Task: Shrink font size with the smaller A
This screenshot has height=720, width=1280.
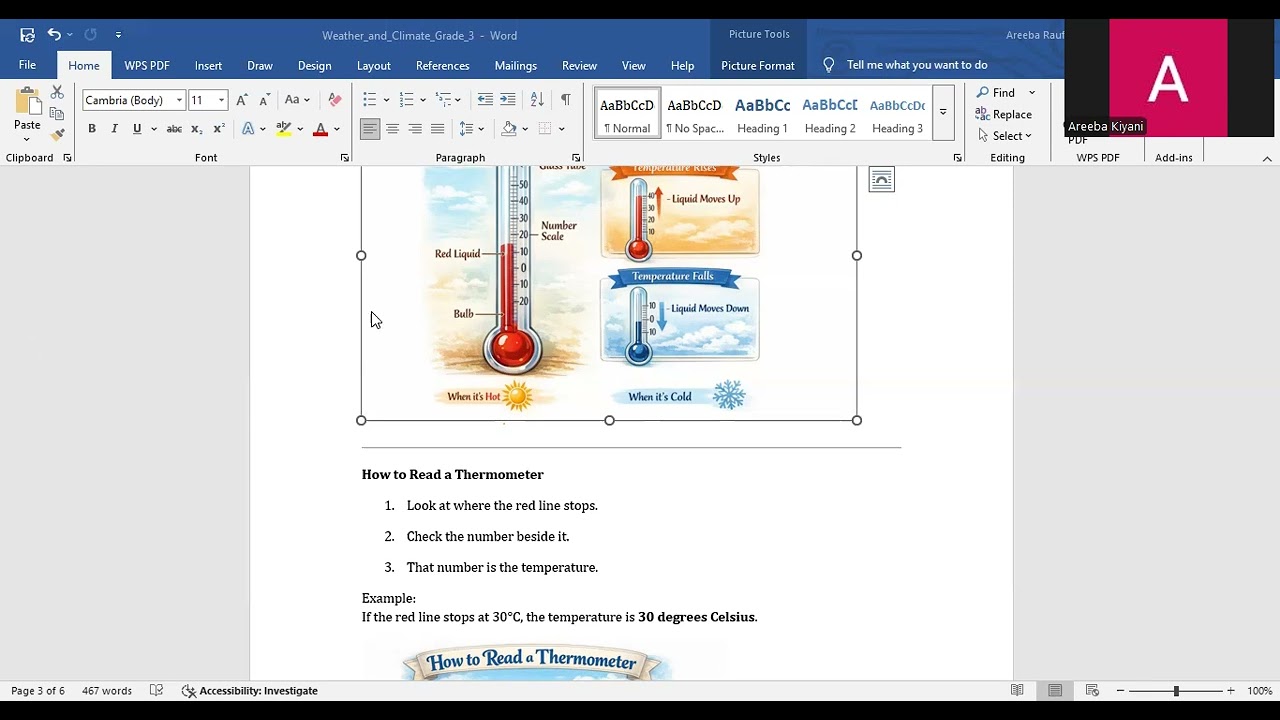Action: point(265,100)
